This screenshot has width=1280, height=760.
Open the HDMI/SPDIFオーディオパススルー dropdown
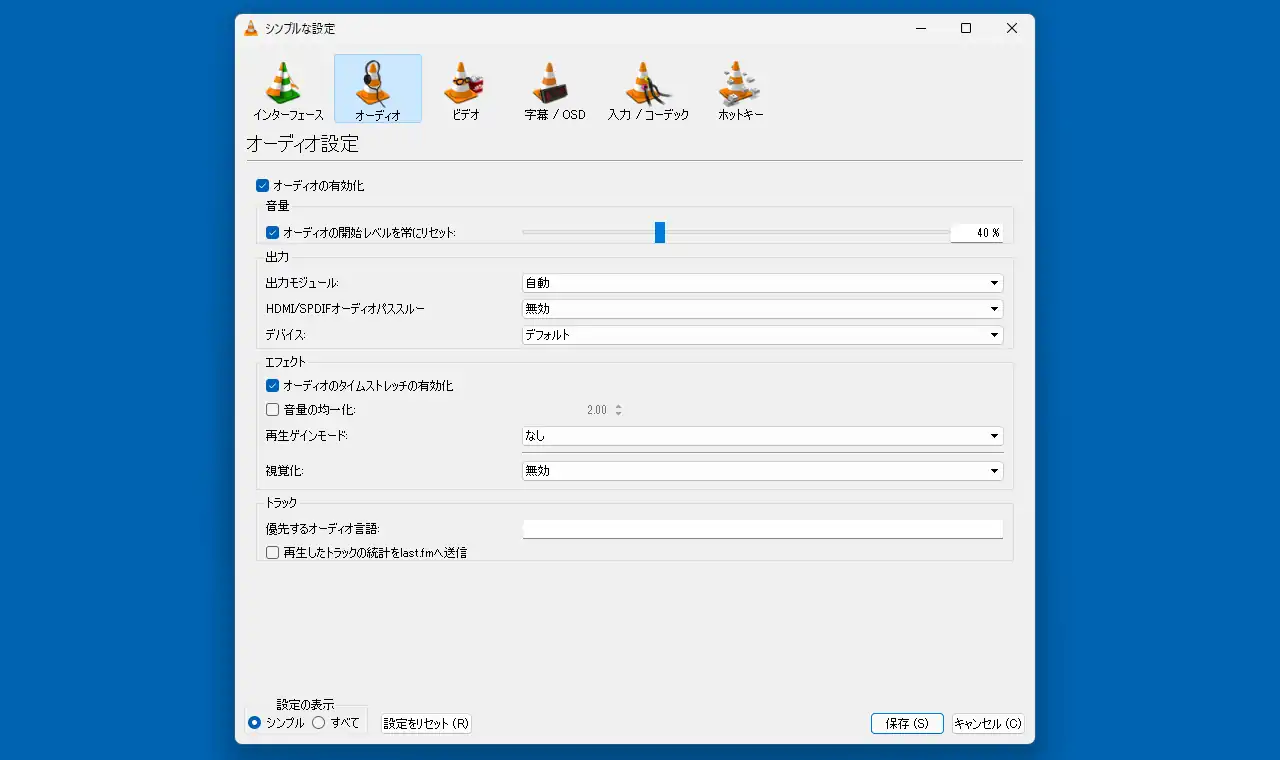762,309
